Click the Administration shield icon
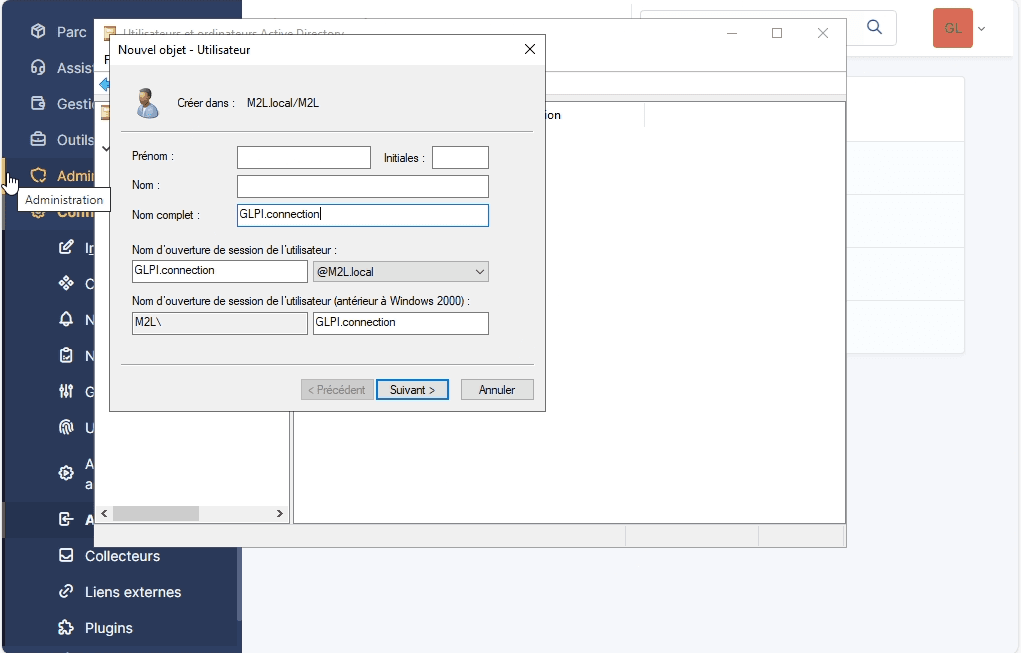Screen dimensions: 1021x653 coord(39,175)
